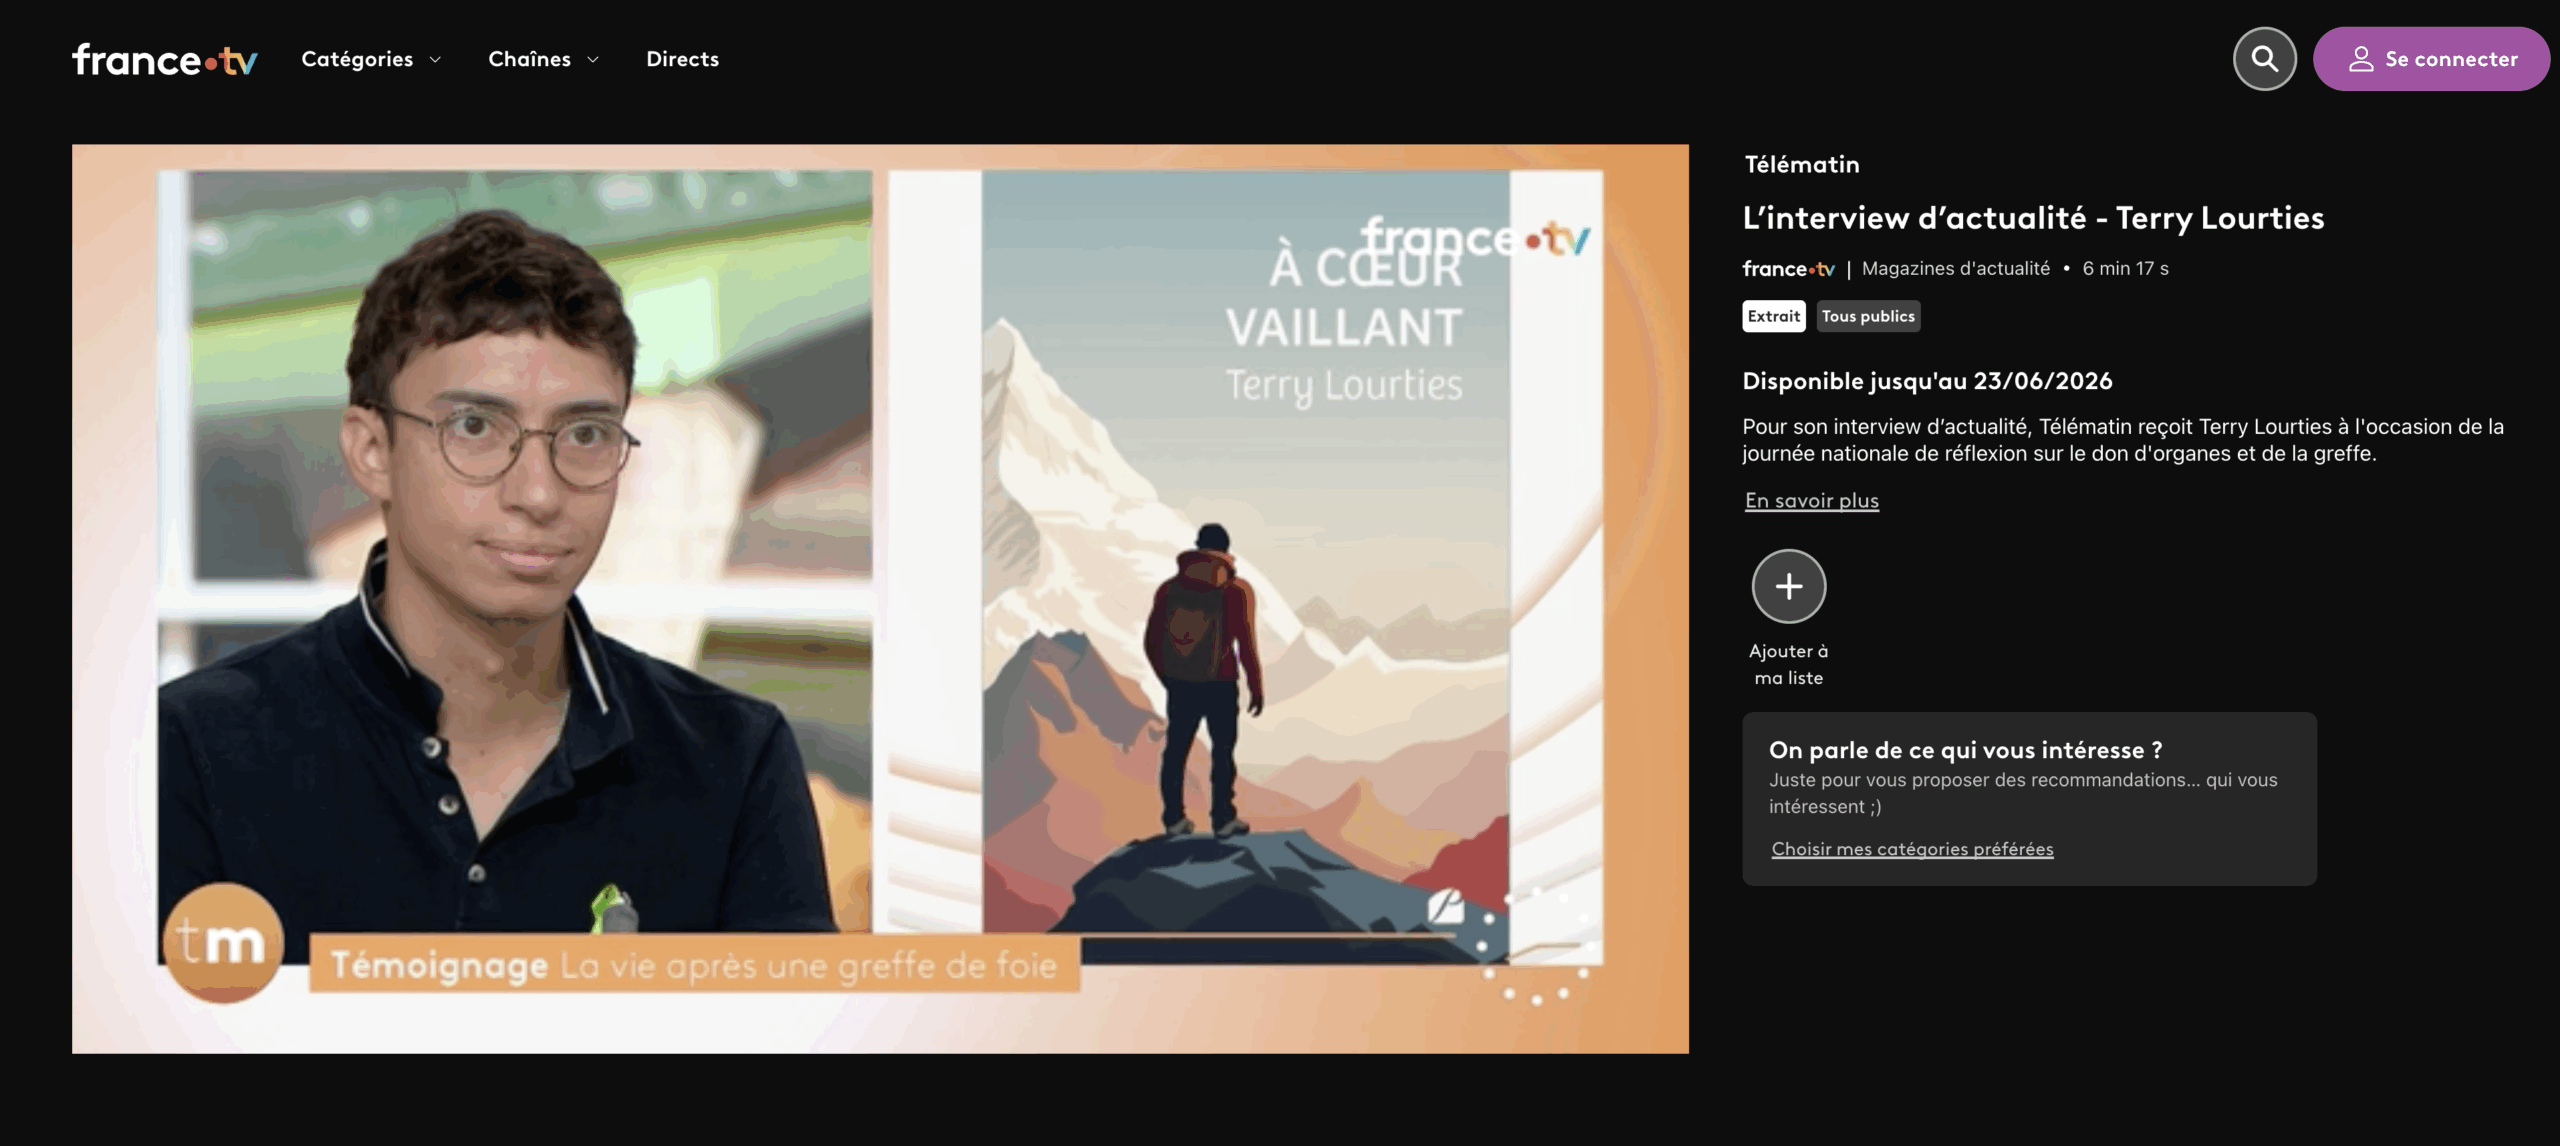This screenshot has width=2560, height=1146.
Task: Open the Directs menu item
Action: (x=682, y=59)
